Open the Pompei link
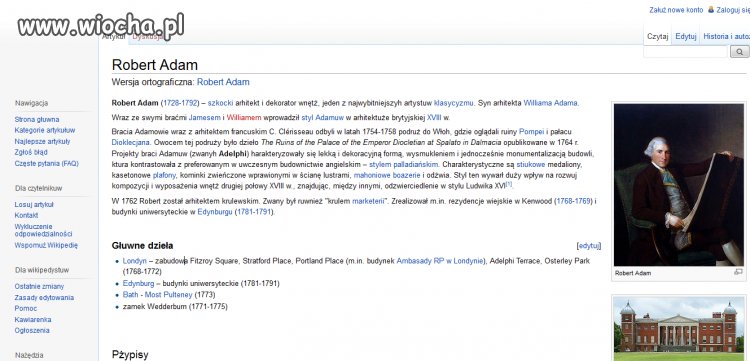 (531, 131)
